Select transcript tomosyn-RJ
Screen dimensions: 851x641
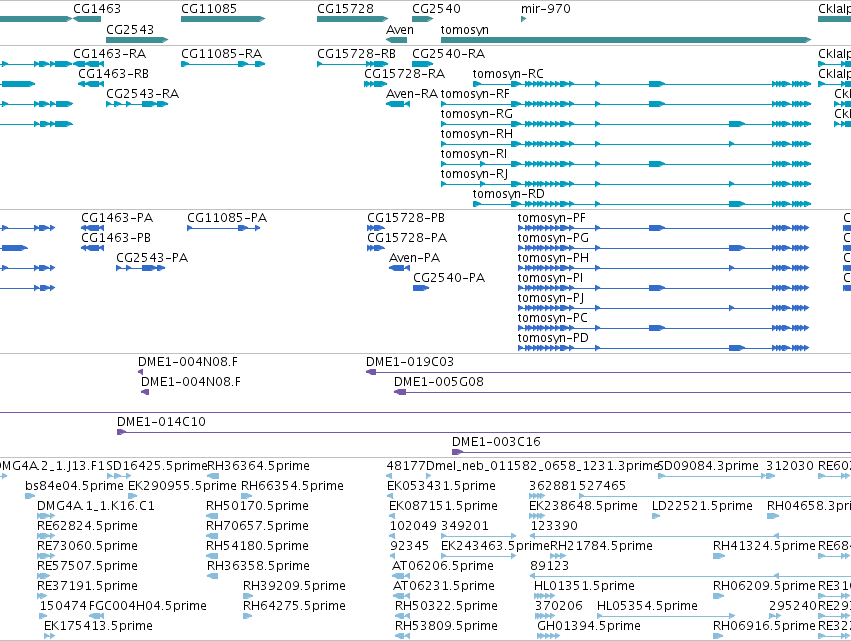[626, 184]
